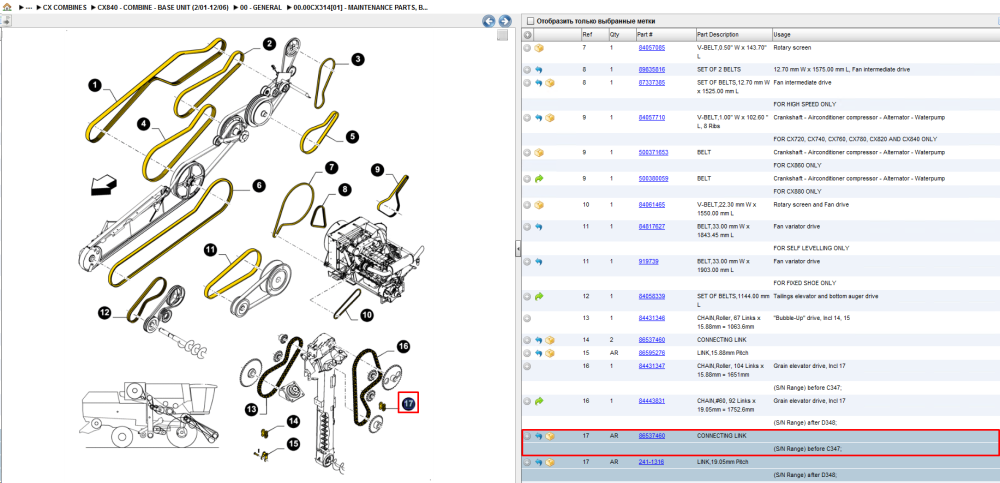Click blue arrow on SET OF 2 BELTS row
The height and width of the screenshot is (483, 1000).
point(539,70)
